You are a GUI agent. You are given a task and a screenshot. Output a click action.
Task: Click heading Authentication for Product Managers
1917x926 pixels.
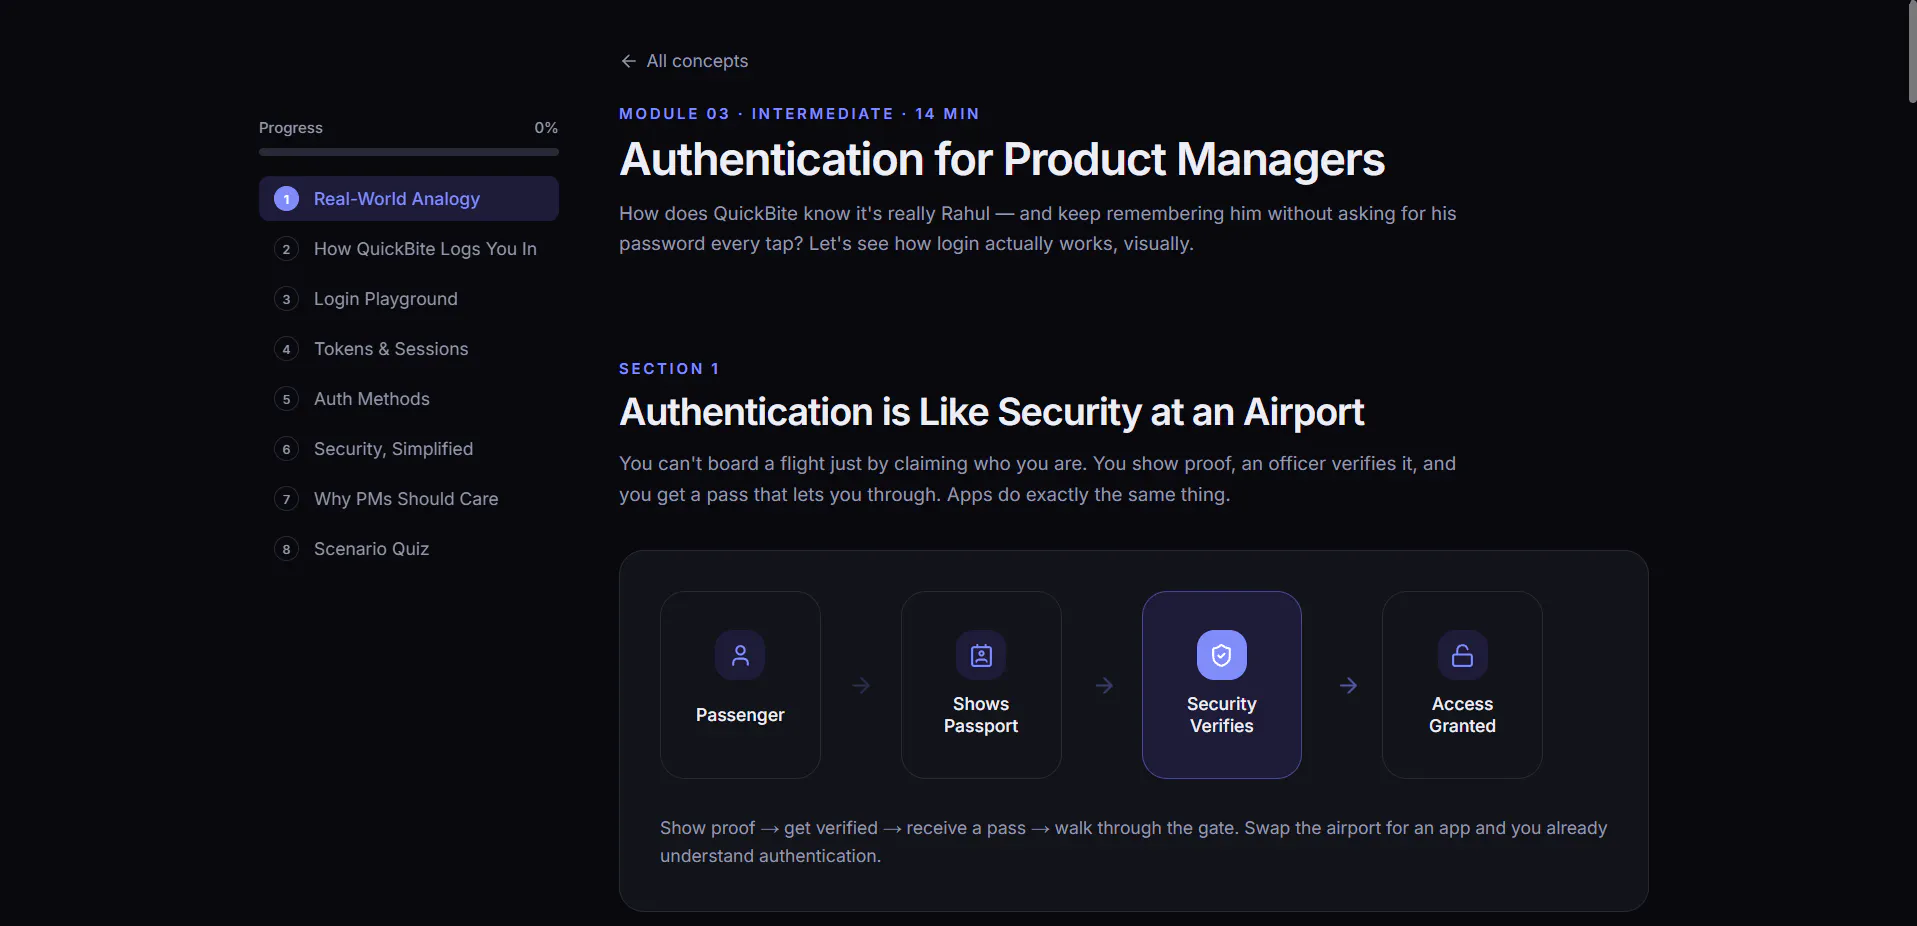click(1002, 160)
